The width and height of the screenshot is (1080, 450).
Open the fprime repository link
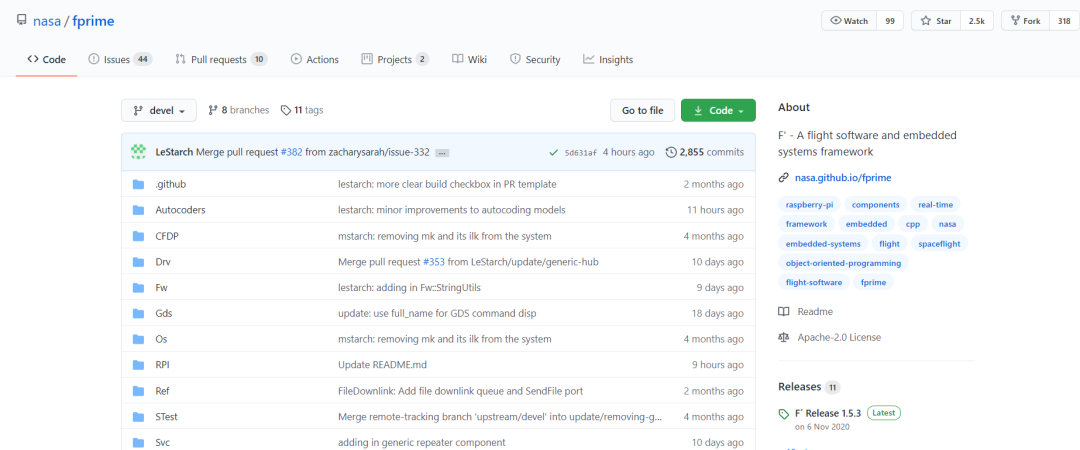tap(93, 21)
